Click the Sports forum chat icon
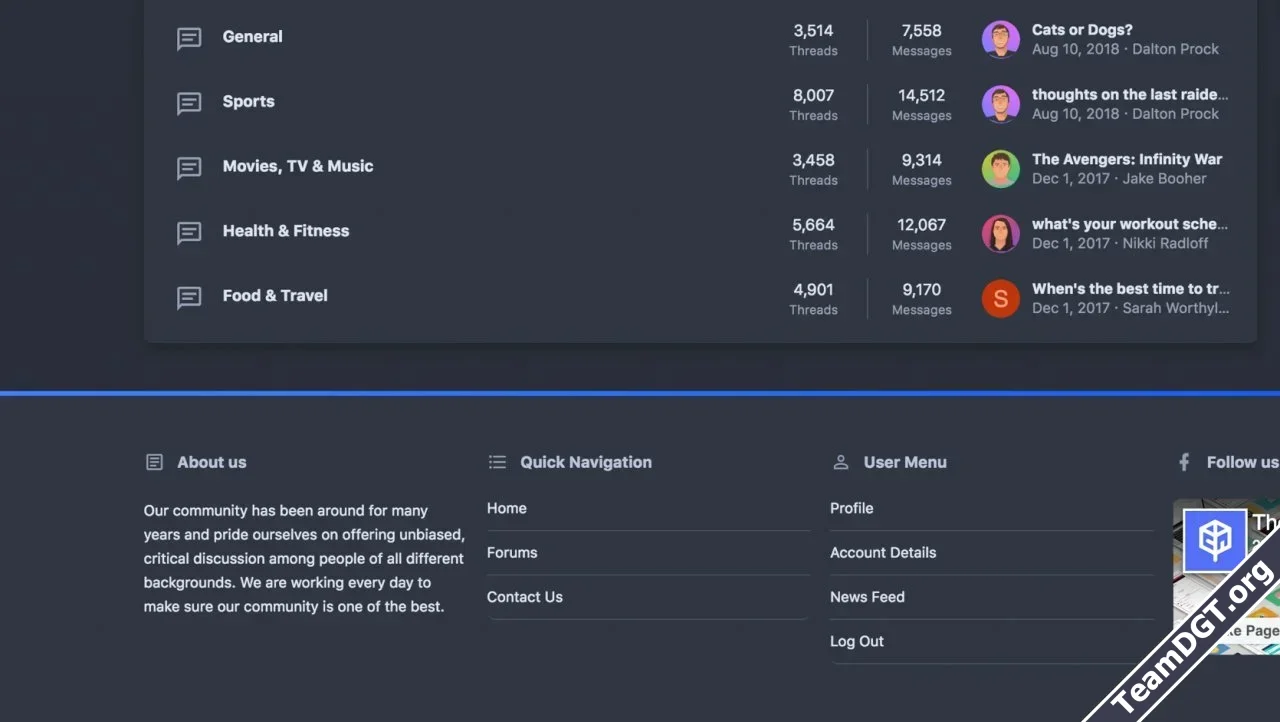Viewport: 1280px width, 722px height. [x=189, y=103]
